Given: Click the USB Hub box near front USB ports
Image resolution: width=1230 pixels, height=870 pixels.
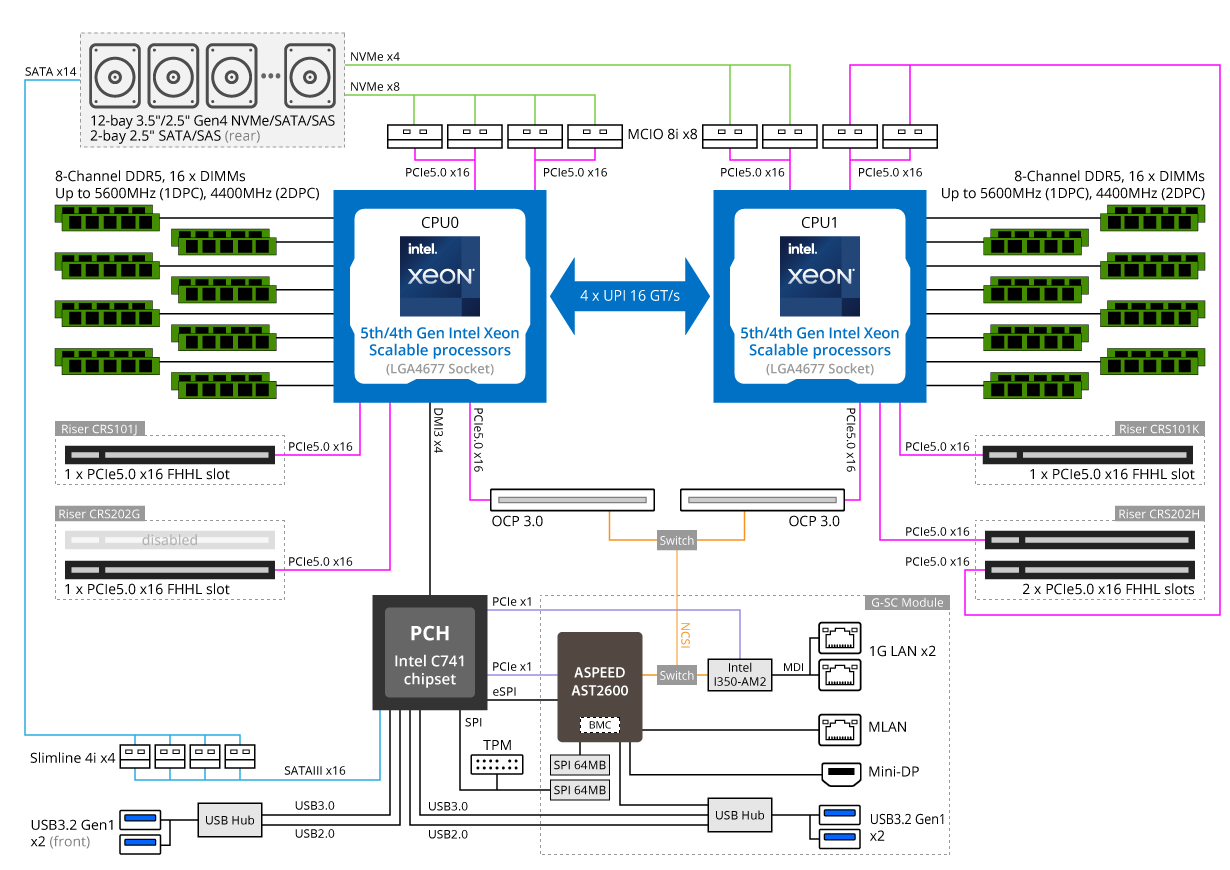Looking at the screenshot, I should (230, 820).
